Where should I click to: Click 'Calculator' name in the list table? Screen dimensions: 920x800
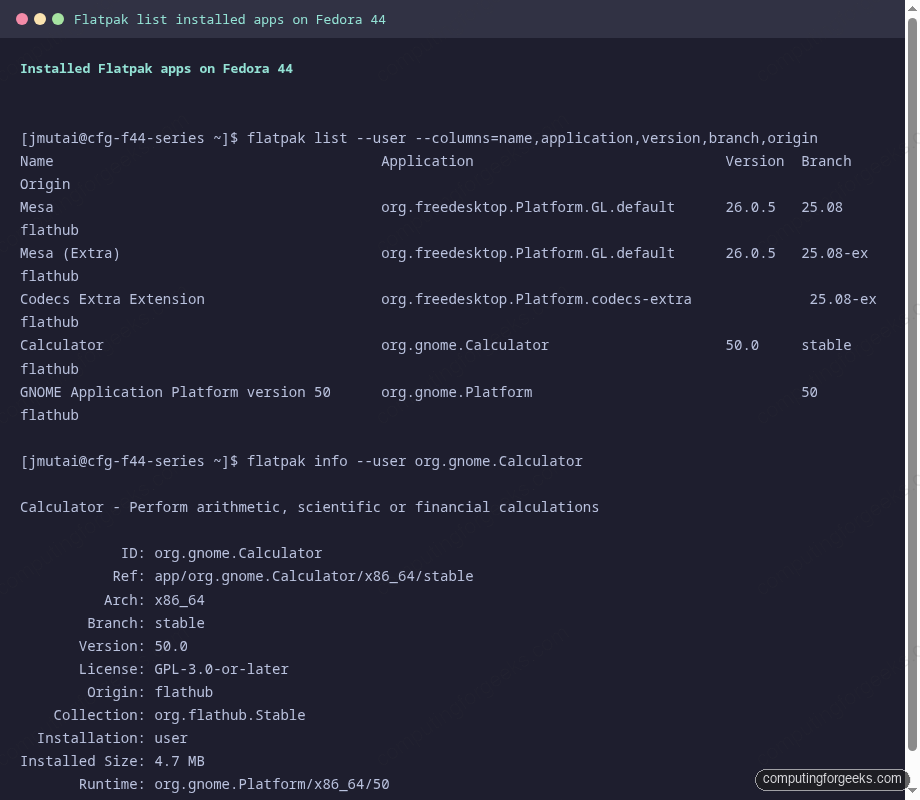(62, 345)
